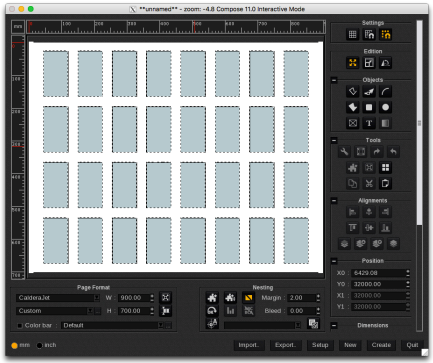This screenshot has height=363, width=433.
Task: Select the inch unit radio button
Action: [x=39, y=345]
